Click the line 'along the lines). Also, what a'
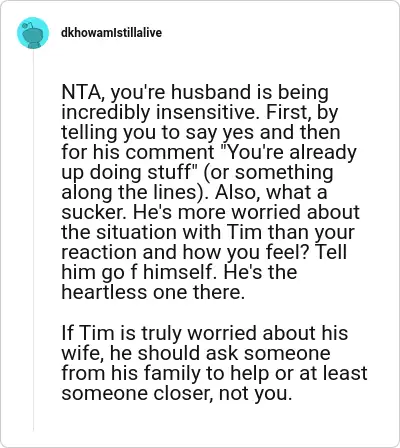The width and height of the screenshot is (400, 448). coord(194,193)
